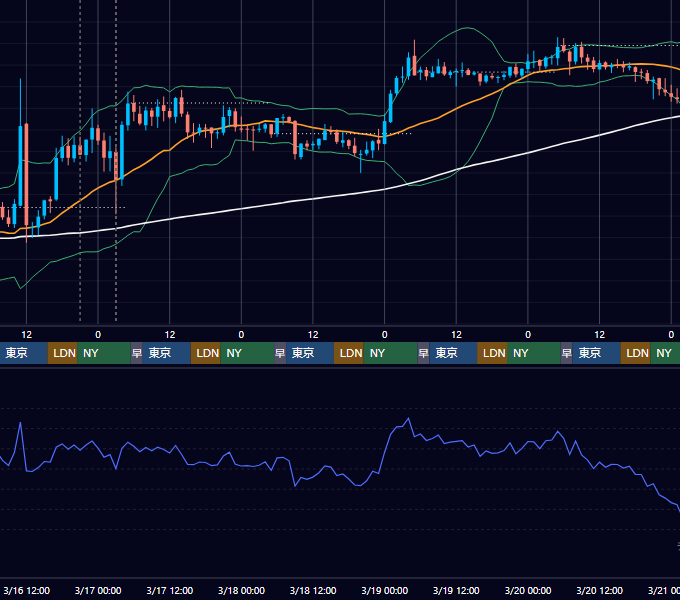
Task: Click the 東京 session block above 3/19 12:00
Action: click(453, 353)
